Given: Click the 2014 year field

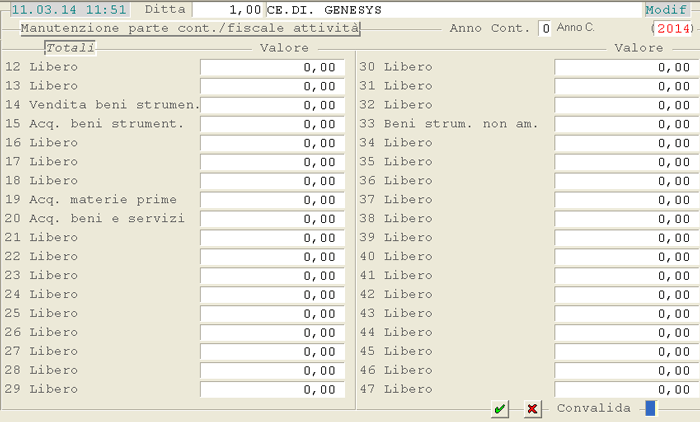Looking at the screenshot, I should click(x=673, y=29).
